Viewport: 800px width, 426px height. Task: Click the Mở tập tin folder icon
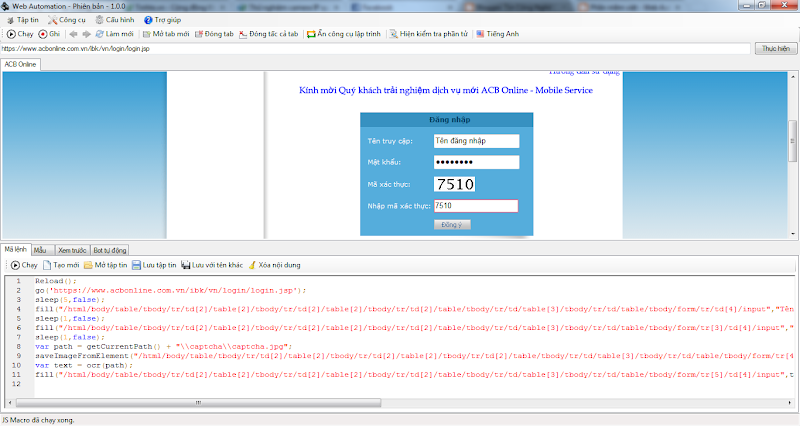point(88,265)
